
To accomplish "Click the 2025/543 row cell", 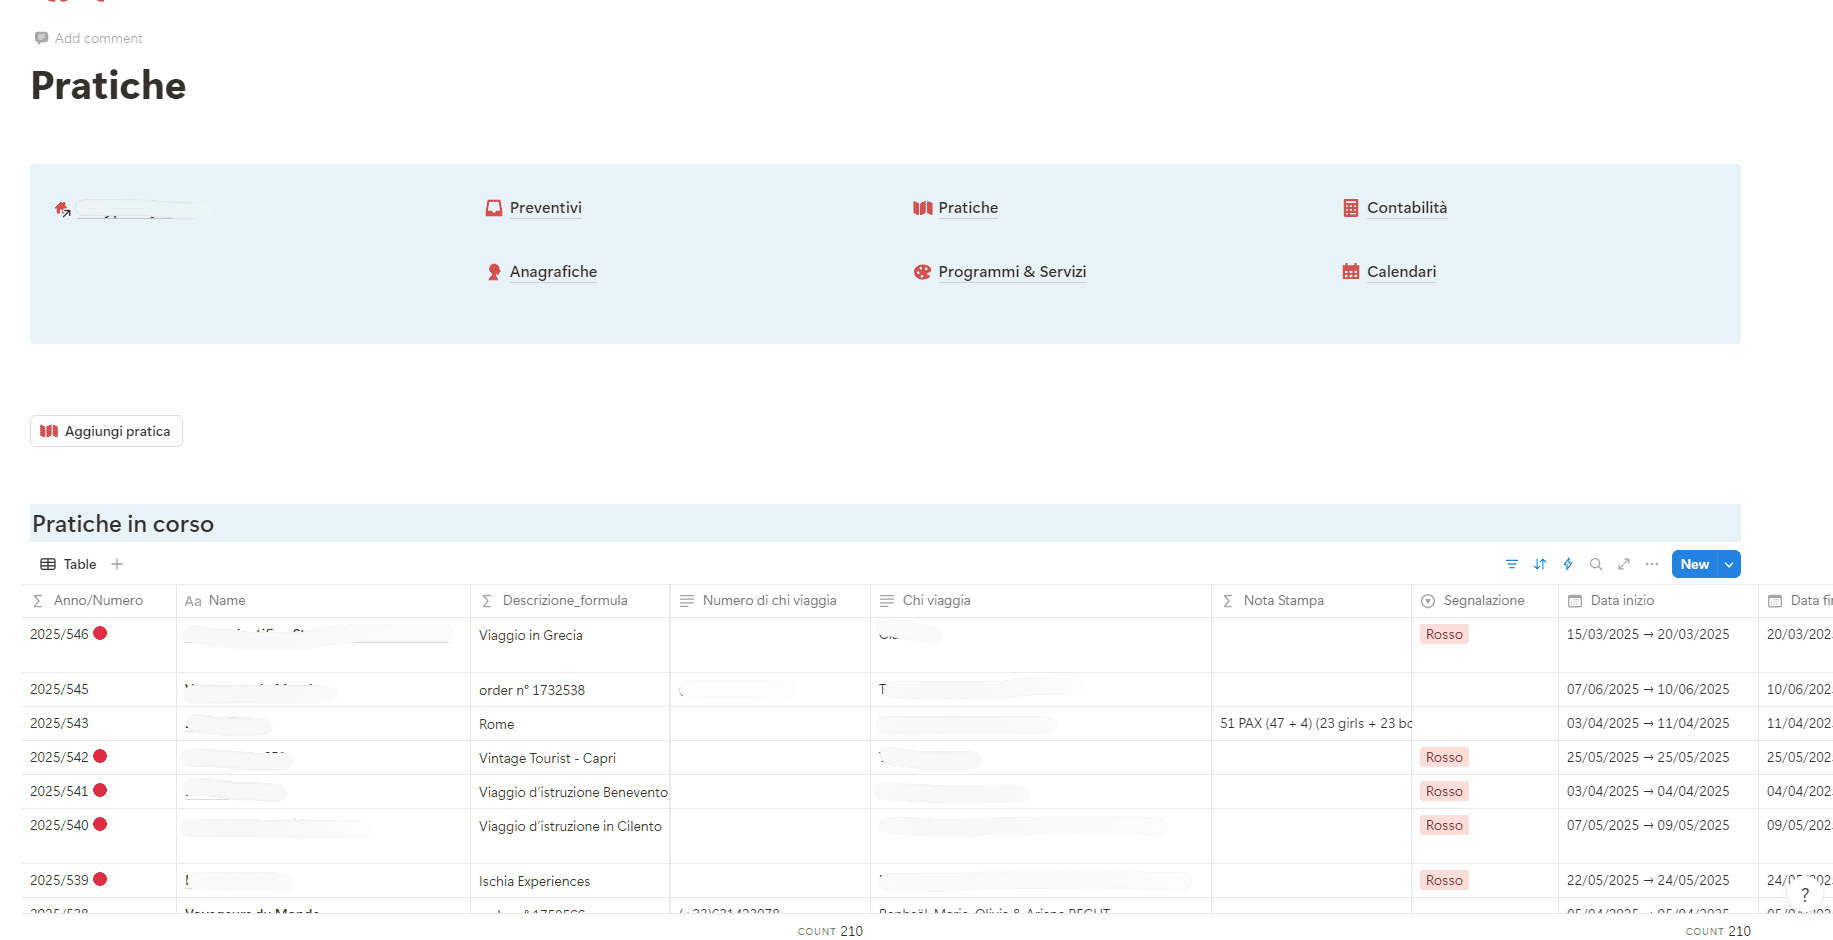I will coord(99,723).
